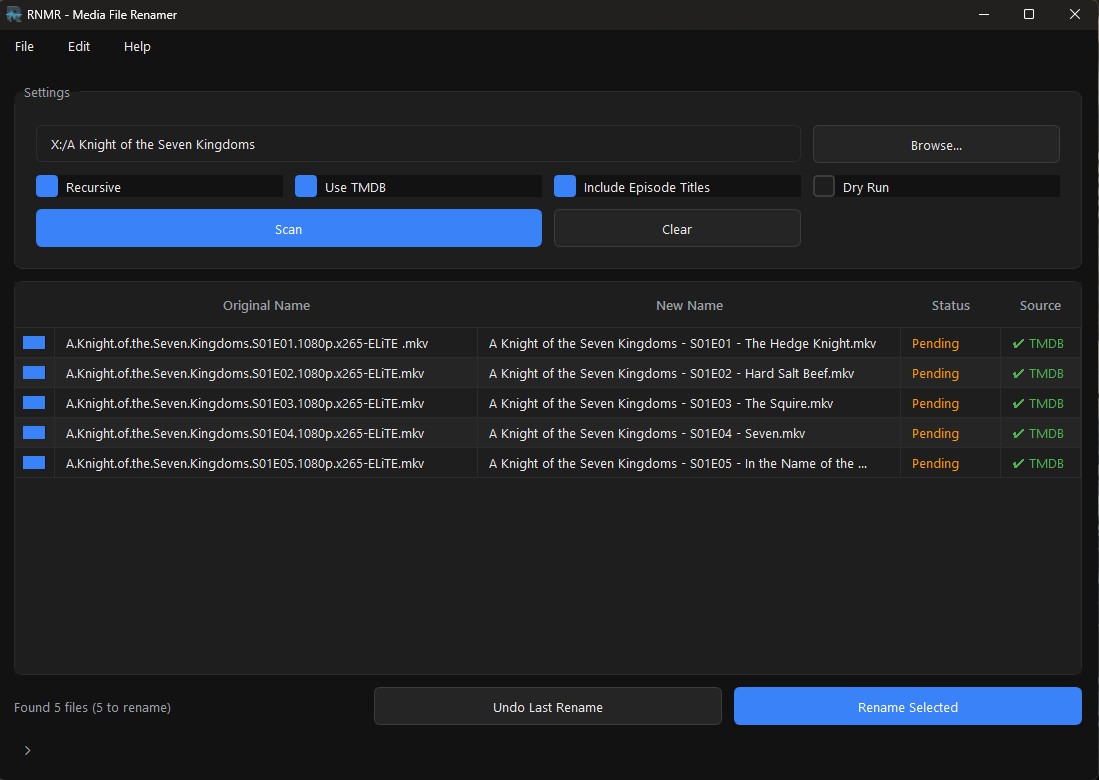Deselect the S01E01 file row checkbox
The height and width of the screenshot is (780, 1099).
(34, 343)
